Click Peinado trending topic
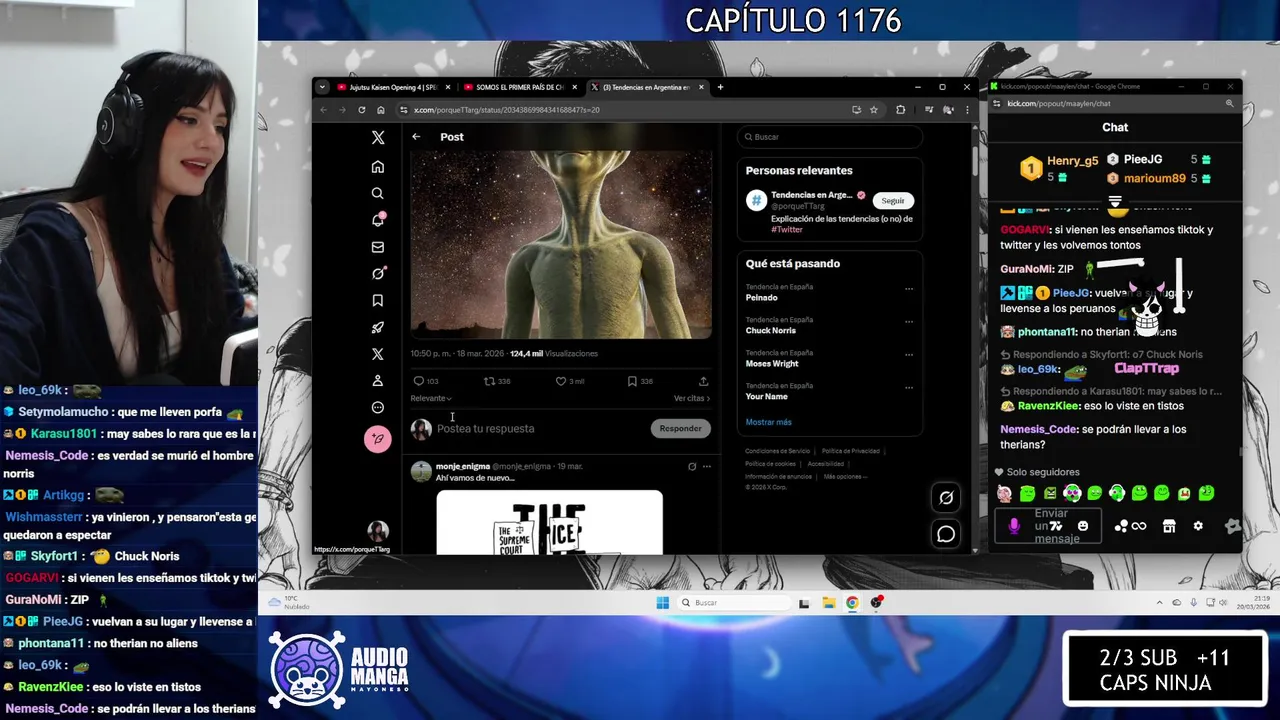This screenshot has width=1280, height=720. (762, 298)
